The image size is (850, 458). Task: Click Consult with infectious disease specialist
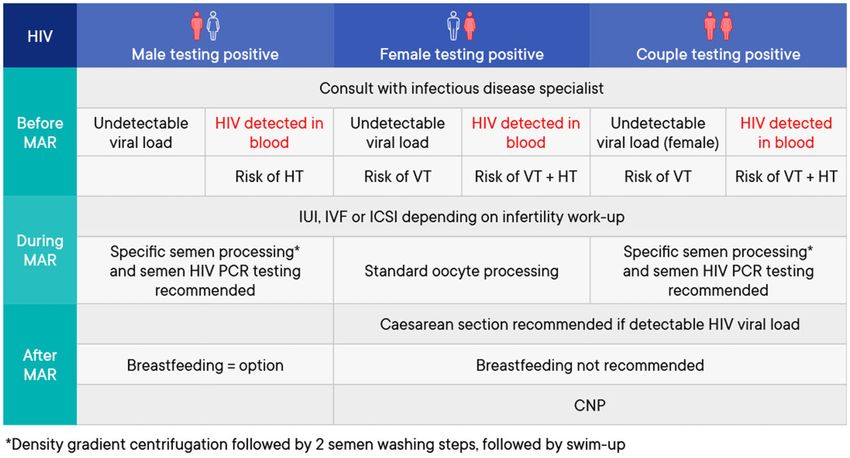coord(461,88)
